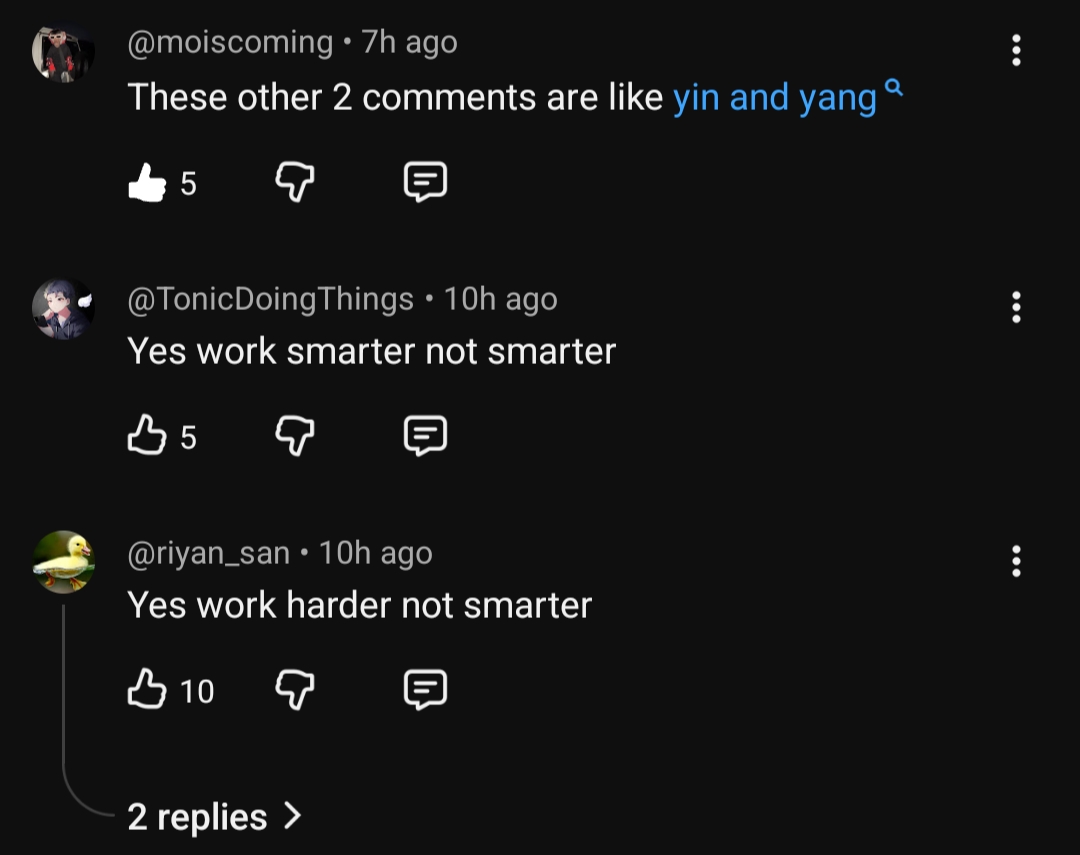Tap the @moiscoming profile picture

click(x=63, y=52)
